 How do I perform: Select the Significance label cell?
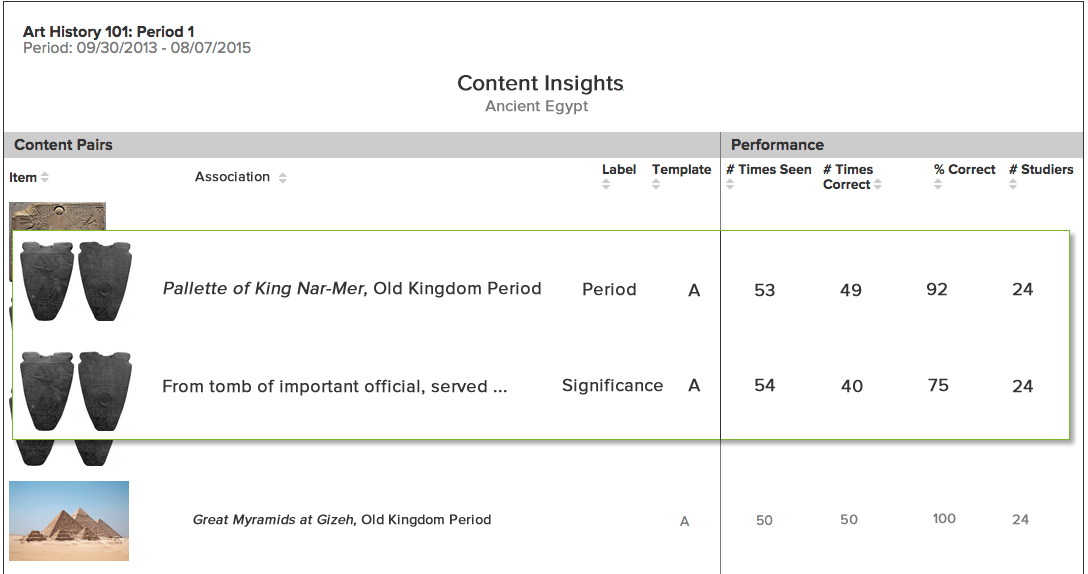click(x=612, y=386)
